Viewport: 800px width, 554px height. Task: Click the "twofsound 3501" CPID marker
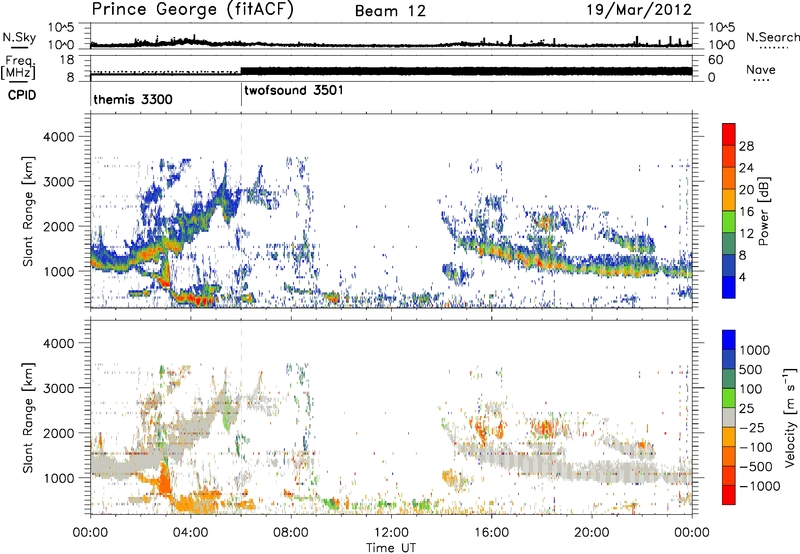pyautogui.click(x=294, y=91)
